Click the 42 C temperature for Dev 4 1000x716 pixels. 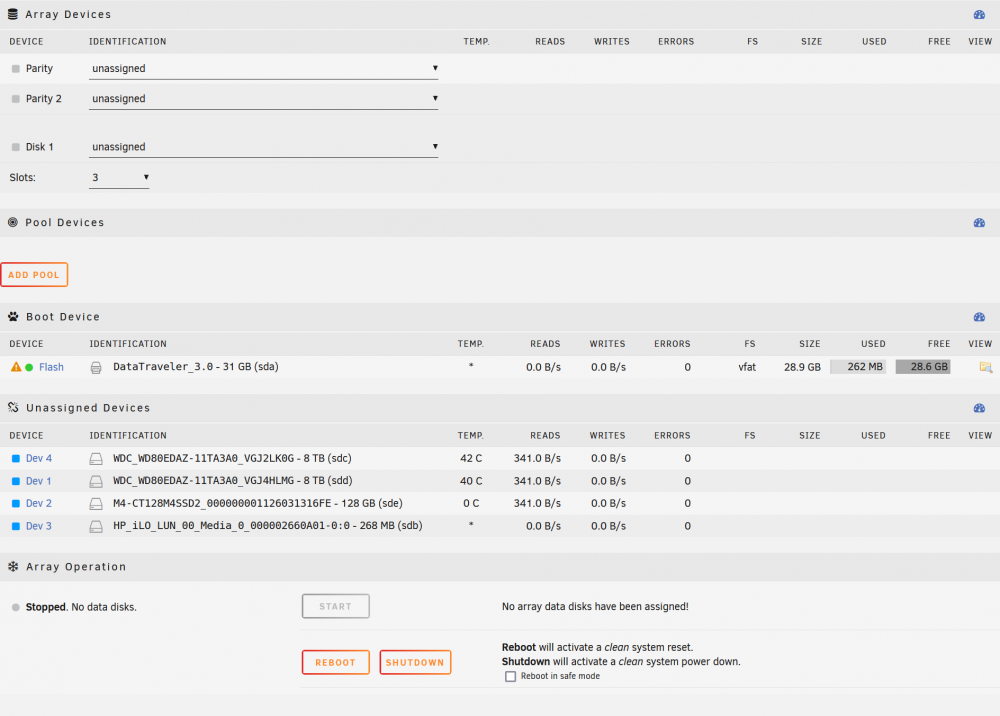[471, 458]
